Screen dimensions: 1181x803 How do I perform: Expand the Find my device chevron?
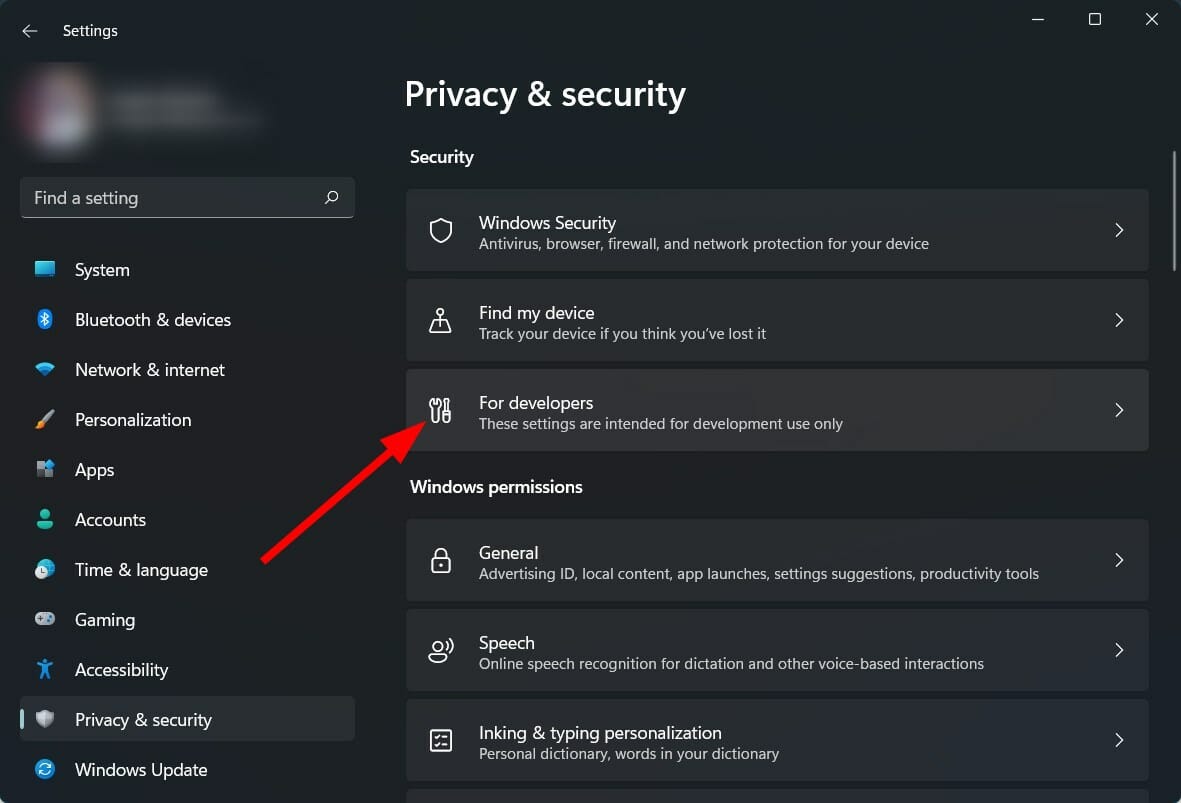(x=1119, y=321)
